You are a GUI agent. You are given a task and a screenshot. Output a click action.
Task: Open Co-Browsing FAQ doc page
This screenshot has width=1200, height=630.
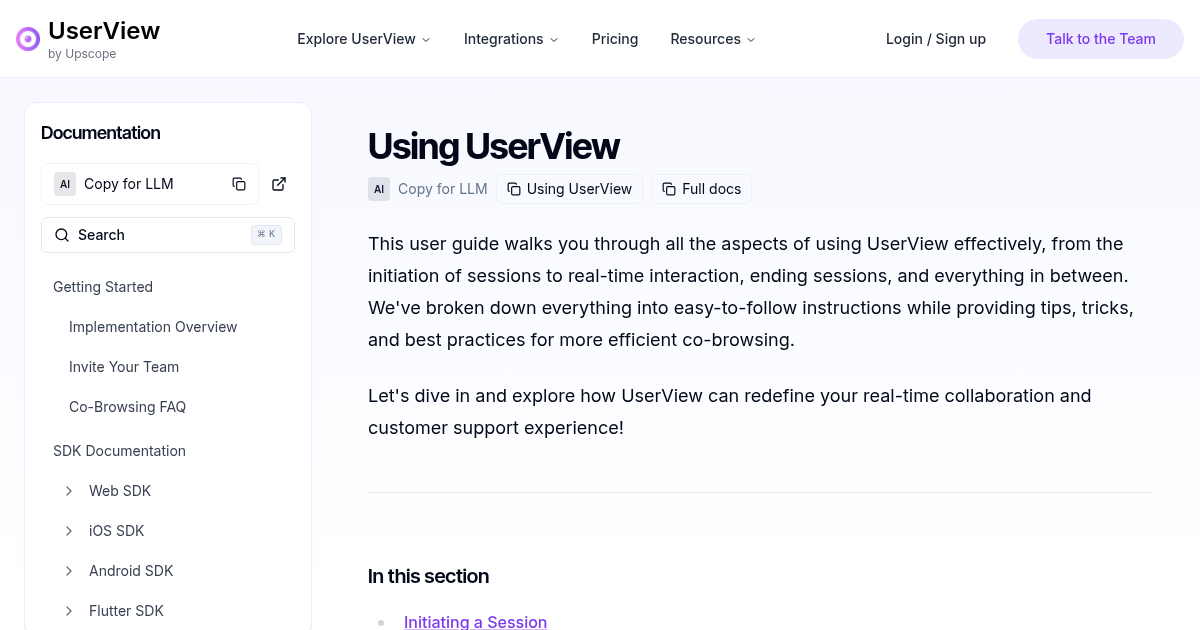click(x=127, y=407)
